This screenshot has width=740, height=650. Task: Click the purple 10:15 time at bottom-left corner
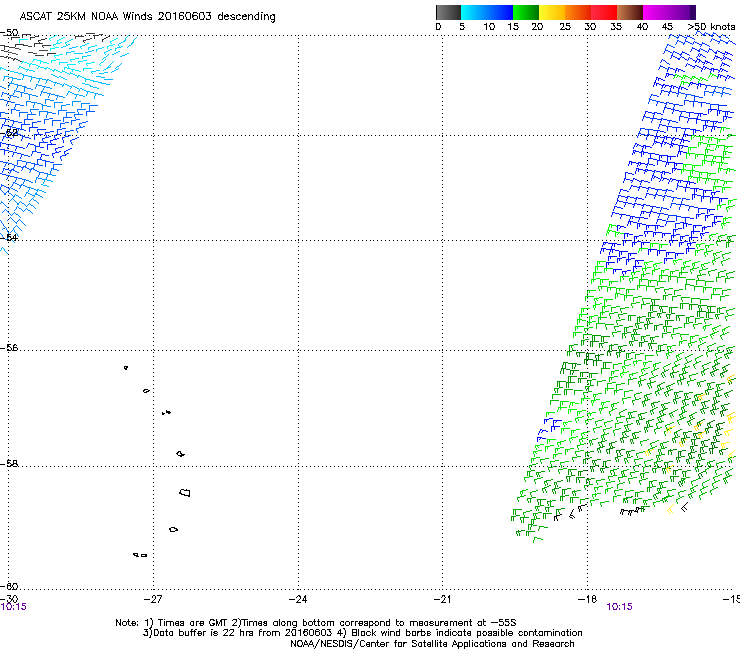tap(13, 607)
